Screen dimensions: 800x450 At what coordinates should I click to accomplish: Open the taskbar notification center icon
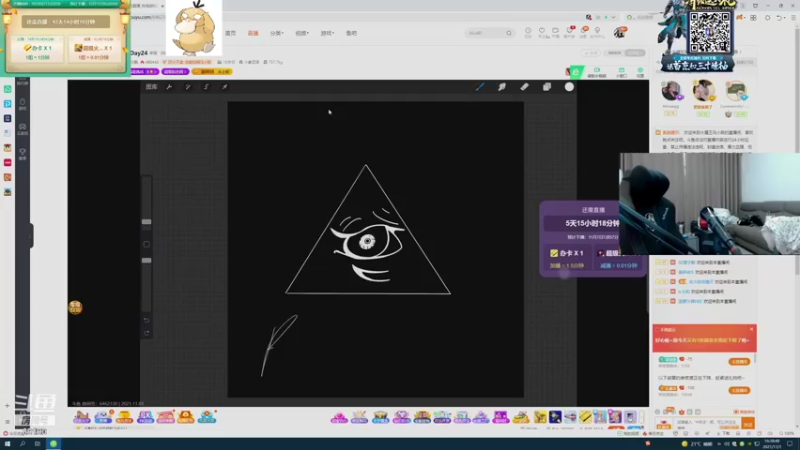tap(791, 444)
